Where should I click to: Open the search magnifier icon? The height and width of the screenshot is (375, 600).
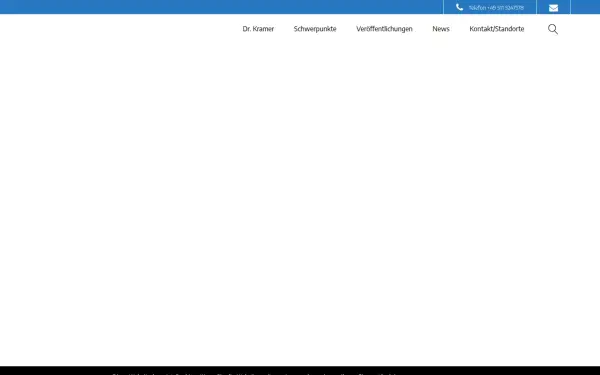coord(553,29)
